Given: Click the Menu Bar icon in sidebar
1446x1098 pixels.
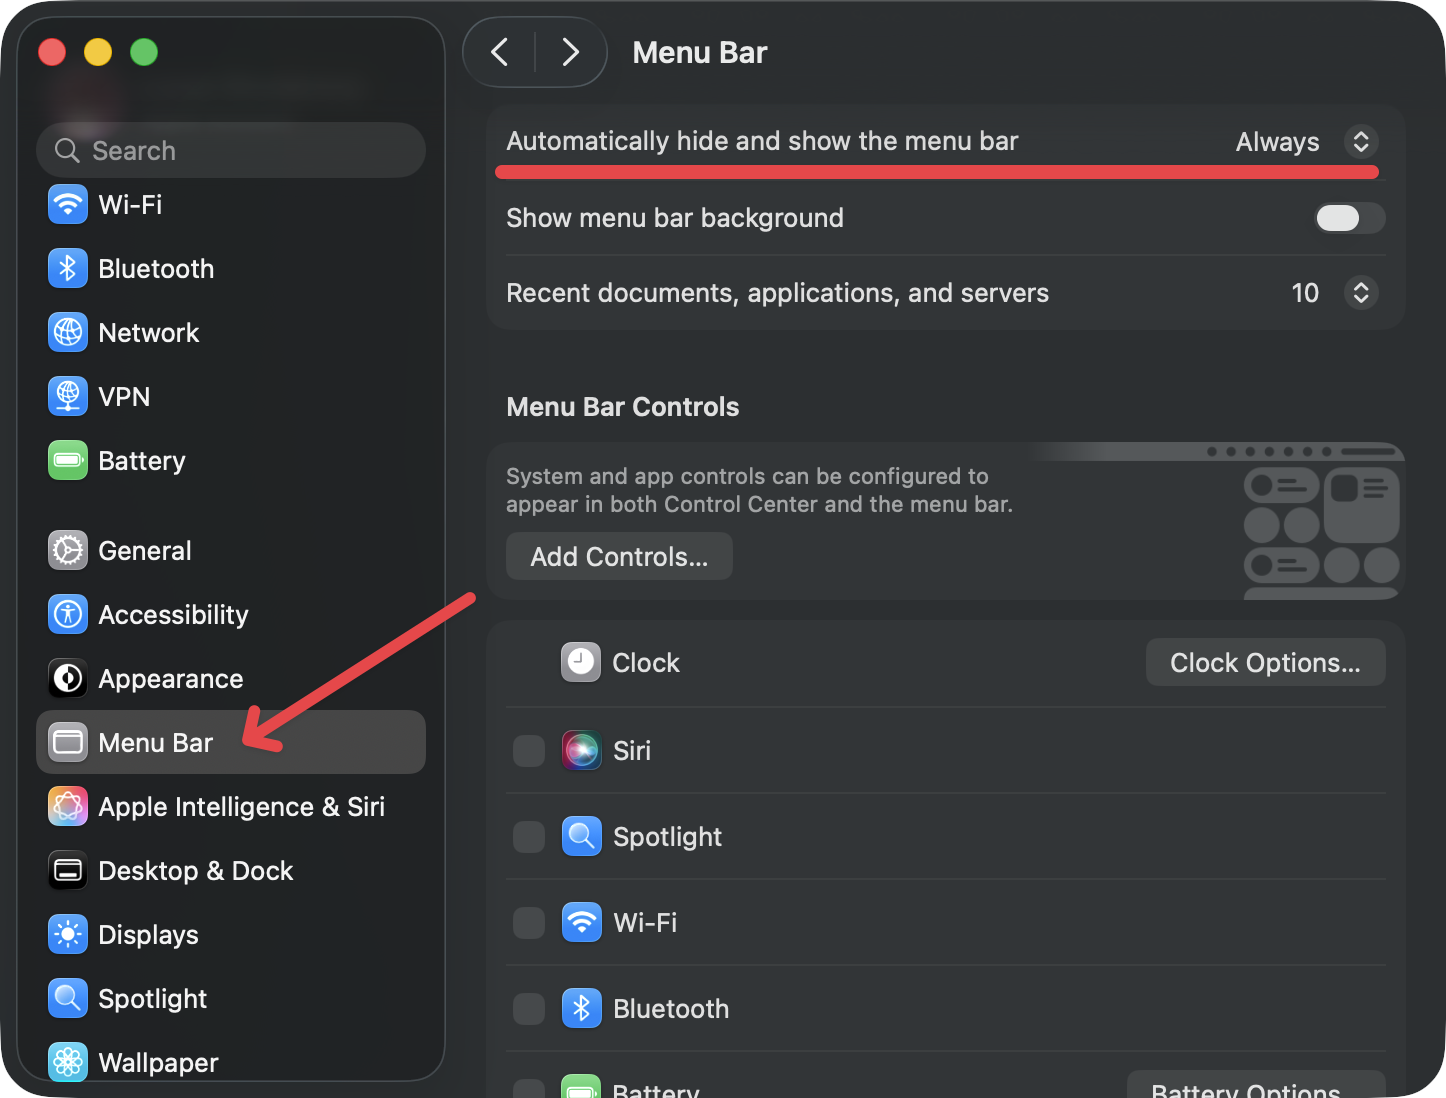Looking at the screenshot, I should coord(68,742).
